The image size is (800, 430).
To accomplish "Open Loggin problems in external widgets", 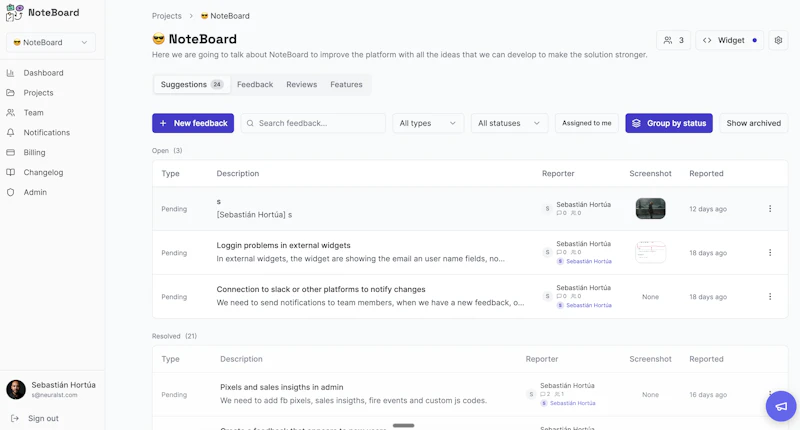I will [283, 245].
